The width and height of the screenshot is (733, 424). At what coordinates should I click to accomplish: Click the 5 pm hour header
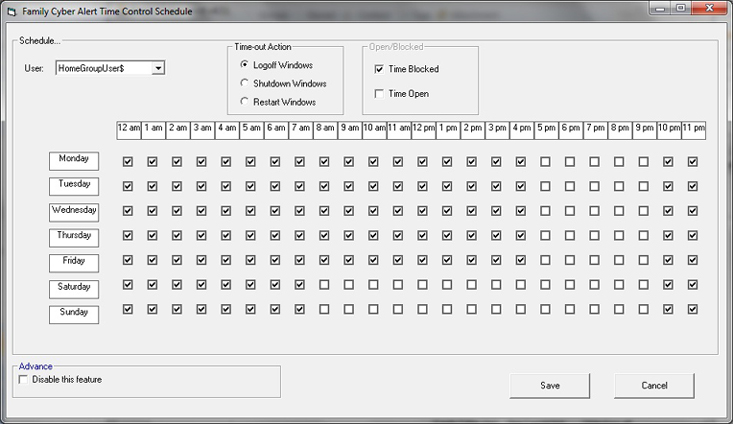[x=545, y=129]
